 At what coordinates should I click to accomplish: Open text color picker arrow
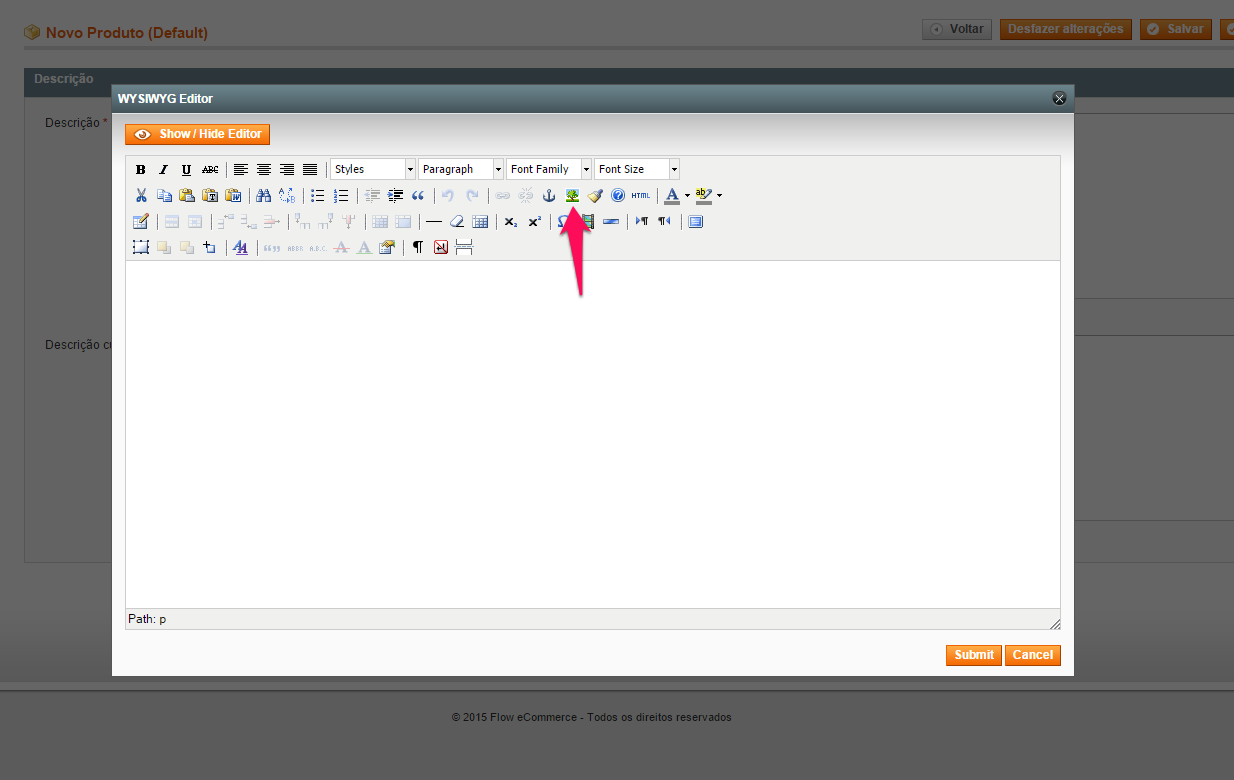pyautogui.click(x=687, y=195)
